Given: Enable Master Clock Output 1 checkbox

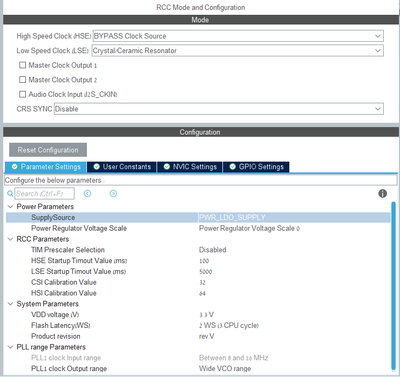Looking at the screenshot, I should (x=22, y=65).
